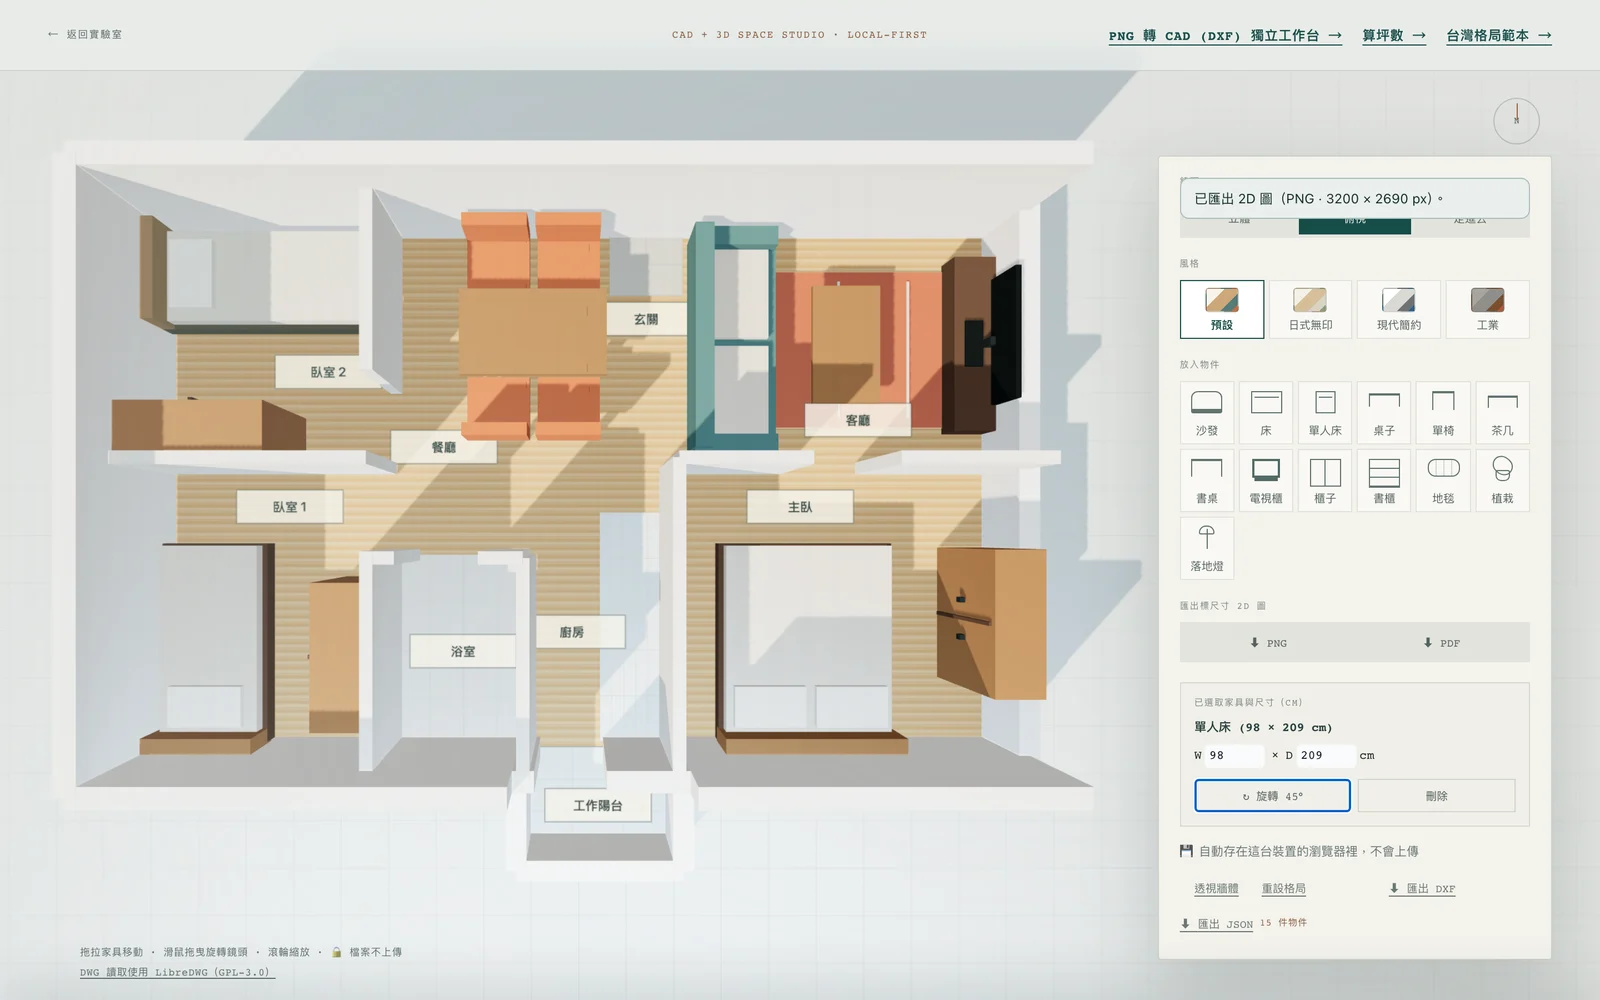Viewport: 1600px width, 1000px height.
Task: Insert a desk (書桌) object
Action: (1206, 481)
